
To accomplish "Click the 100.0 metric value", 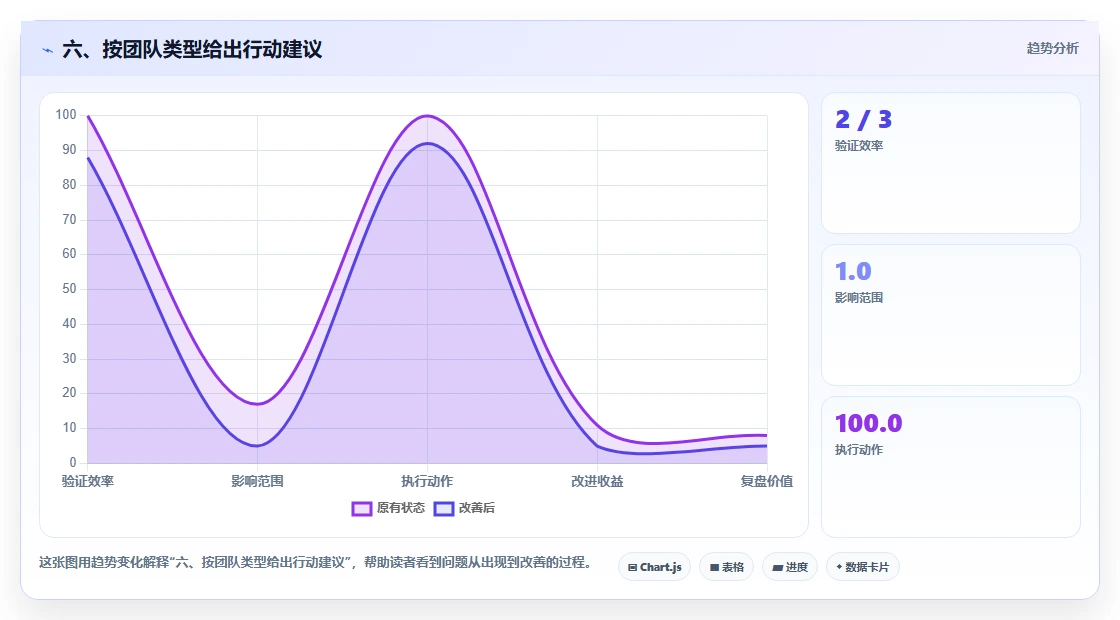I will coord(869,424).
